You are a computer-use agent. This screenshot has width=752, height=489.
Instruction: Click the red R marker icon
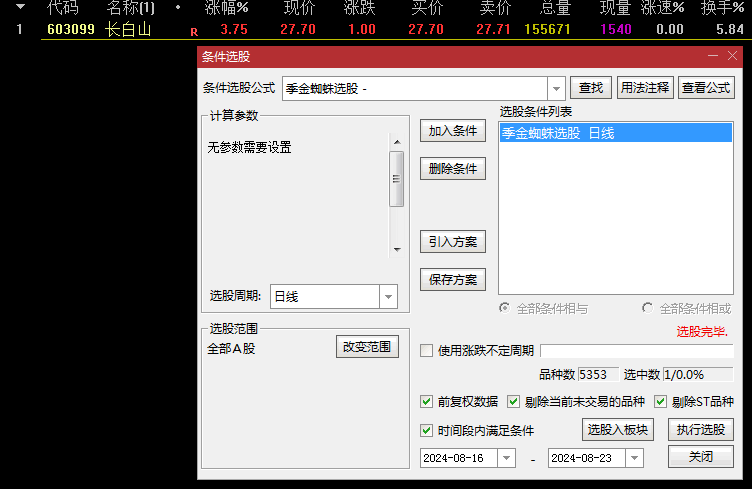point(194,32)
